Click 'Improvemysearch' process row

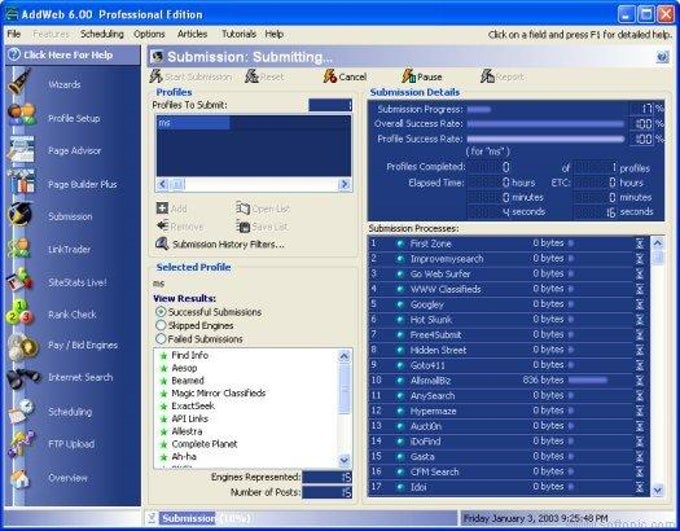508,259
